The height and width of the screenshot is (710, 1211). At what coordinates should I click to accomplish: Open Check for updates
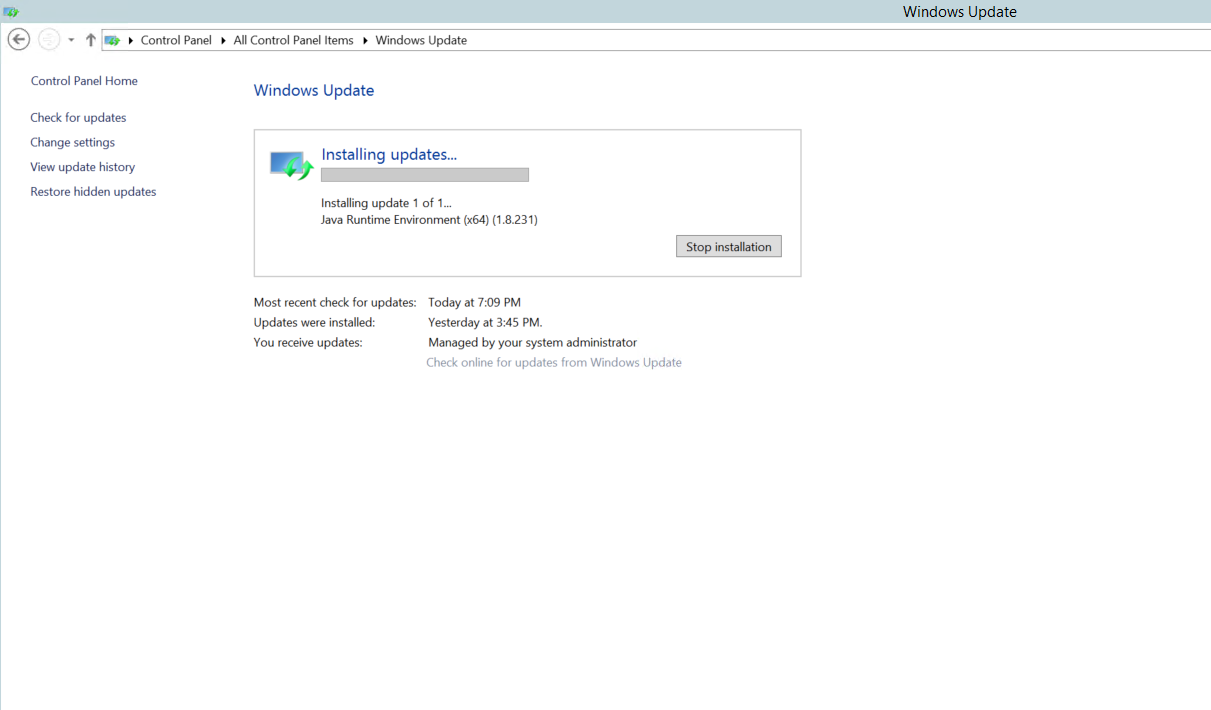pyautogui.click(x=78, y=117)
